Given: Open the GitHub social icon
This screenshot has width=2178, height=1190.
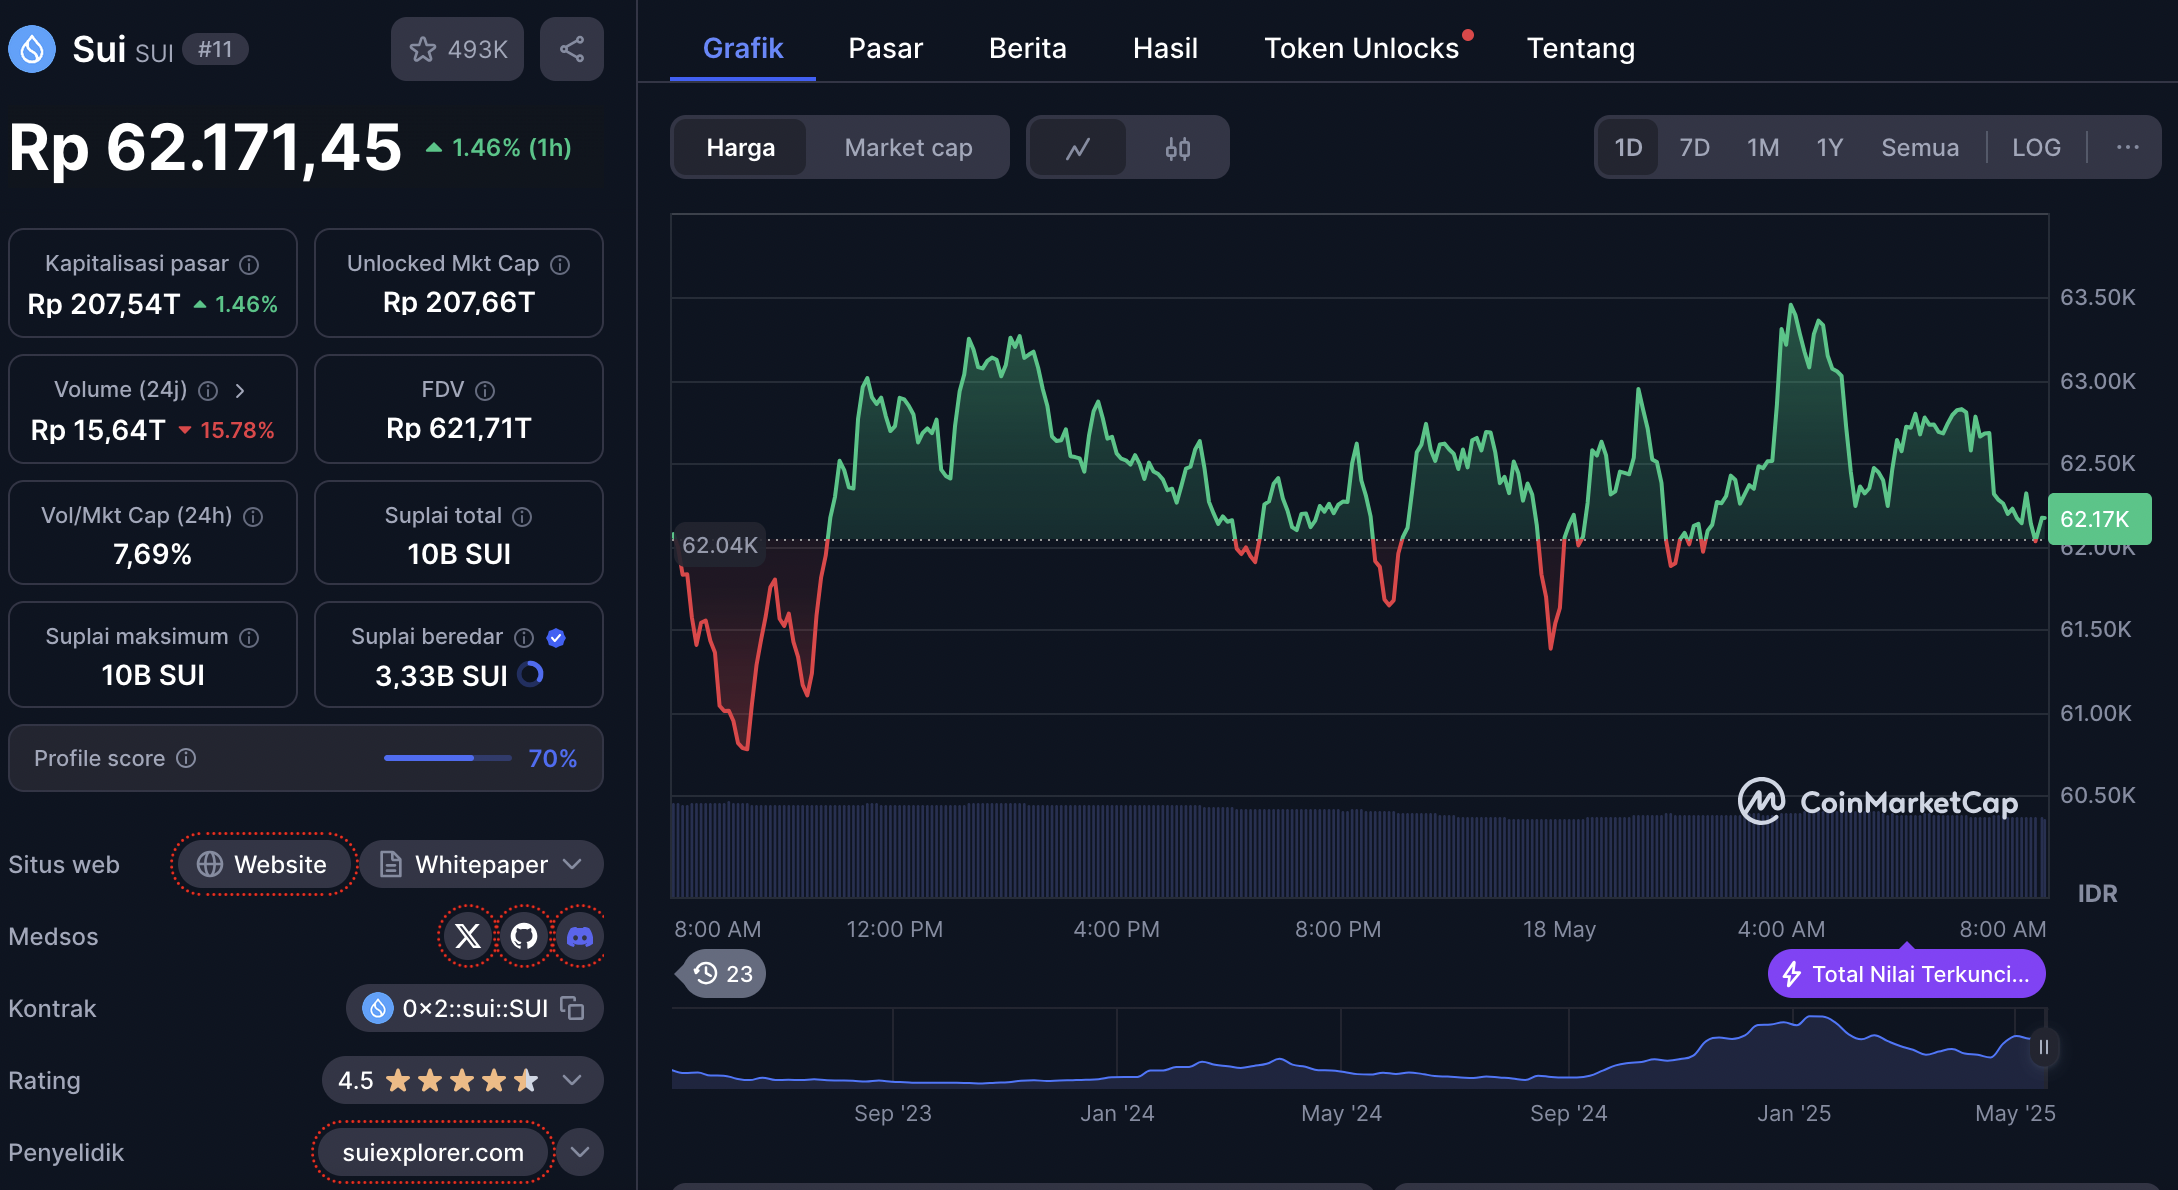Looking at the screenshot, I should pyautogui.click(x=524, y=936).
